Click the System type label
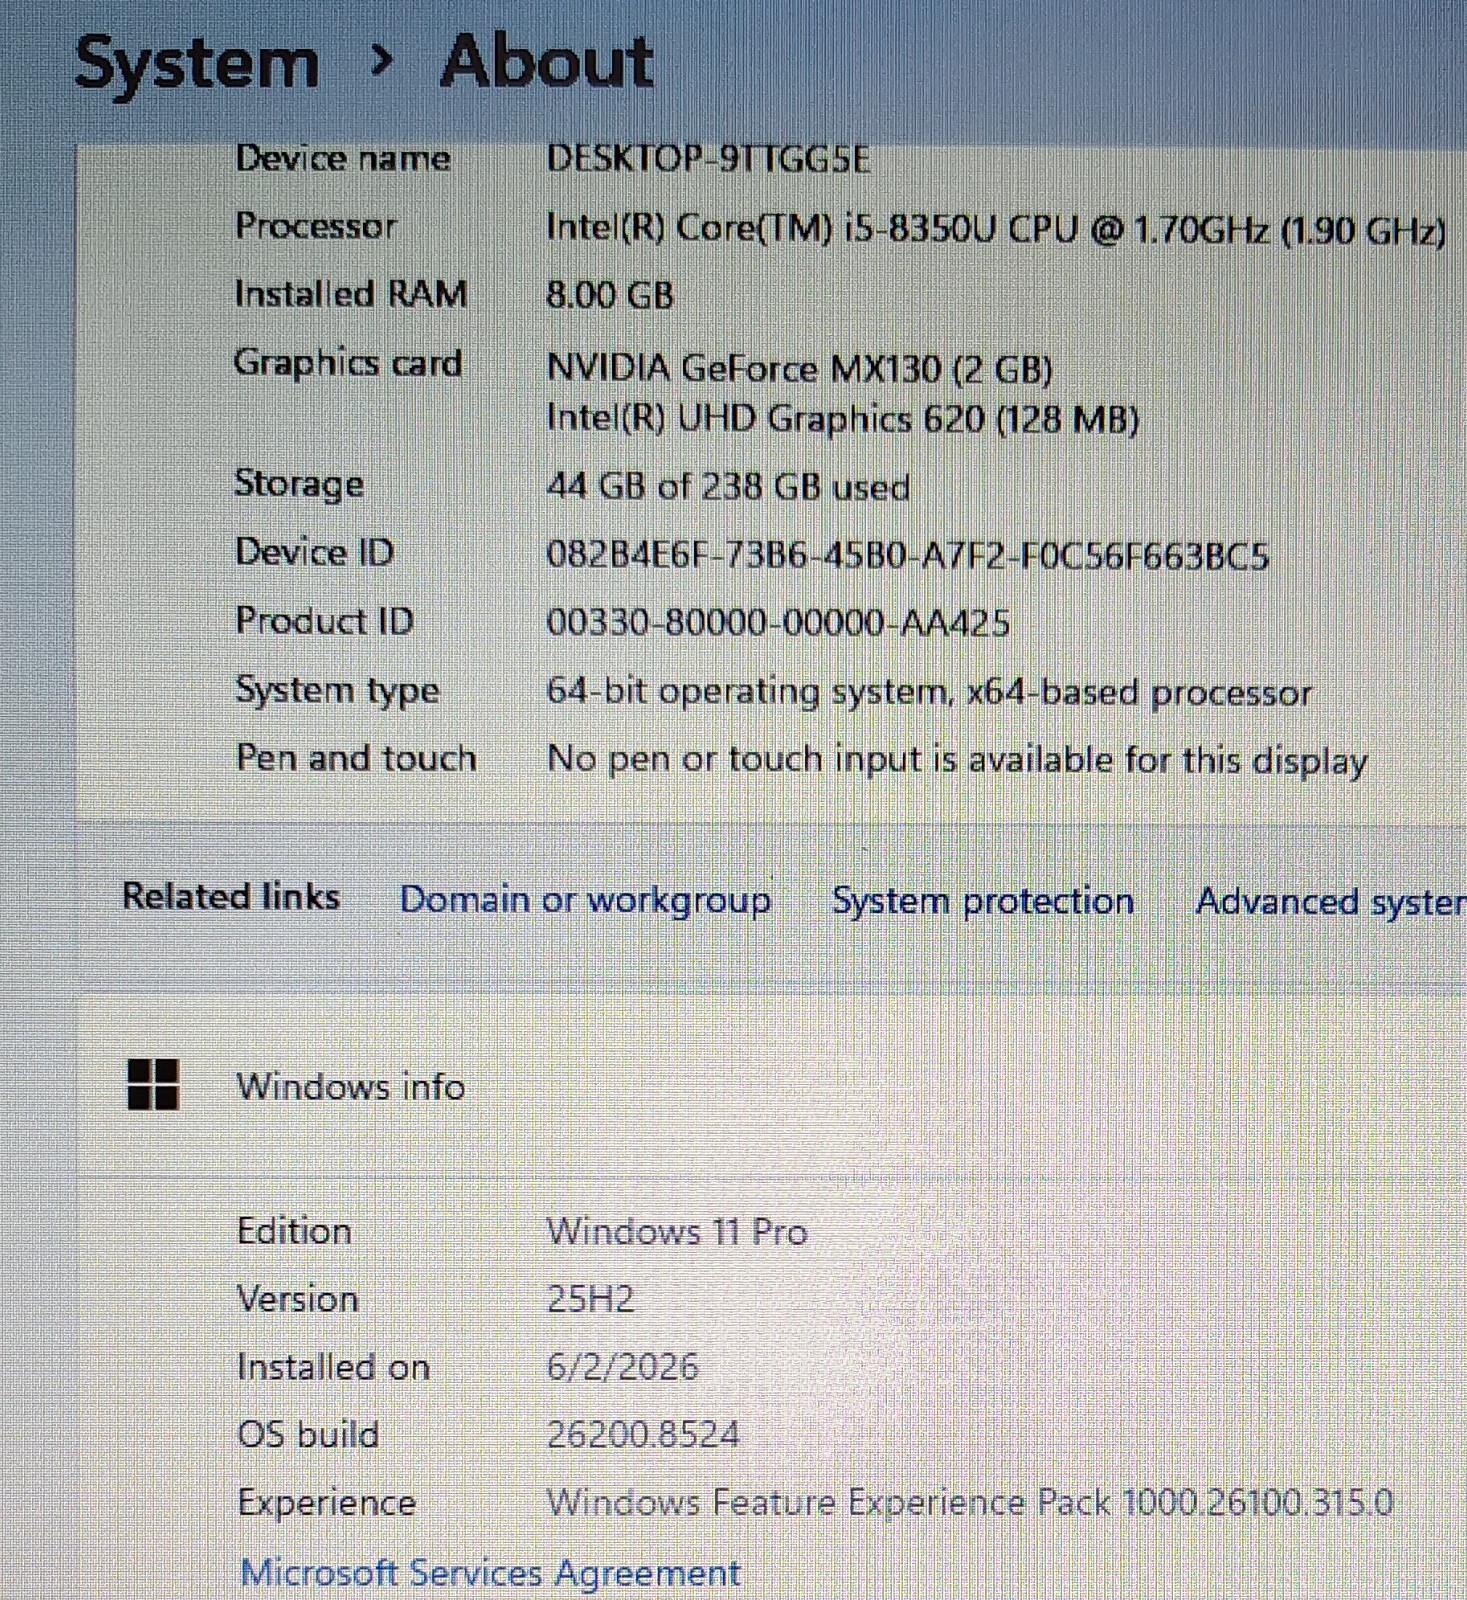 [337, 690]
